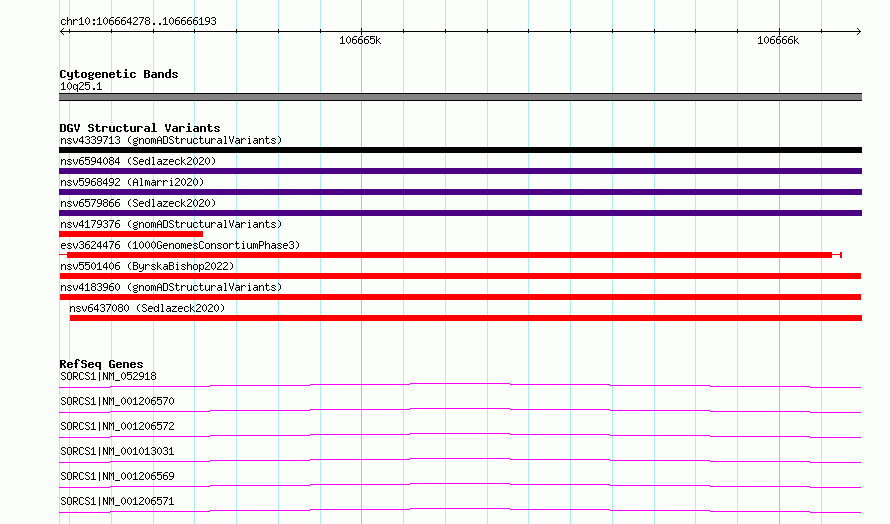The width and height of the screenshot is (890, 524).
Task: Open transcript SORCS1|NM_001206571 label
Action: point(117,501)
